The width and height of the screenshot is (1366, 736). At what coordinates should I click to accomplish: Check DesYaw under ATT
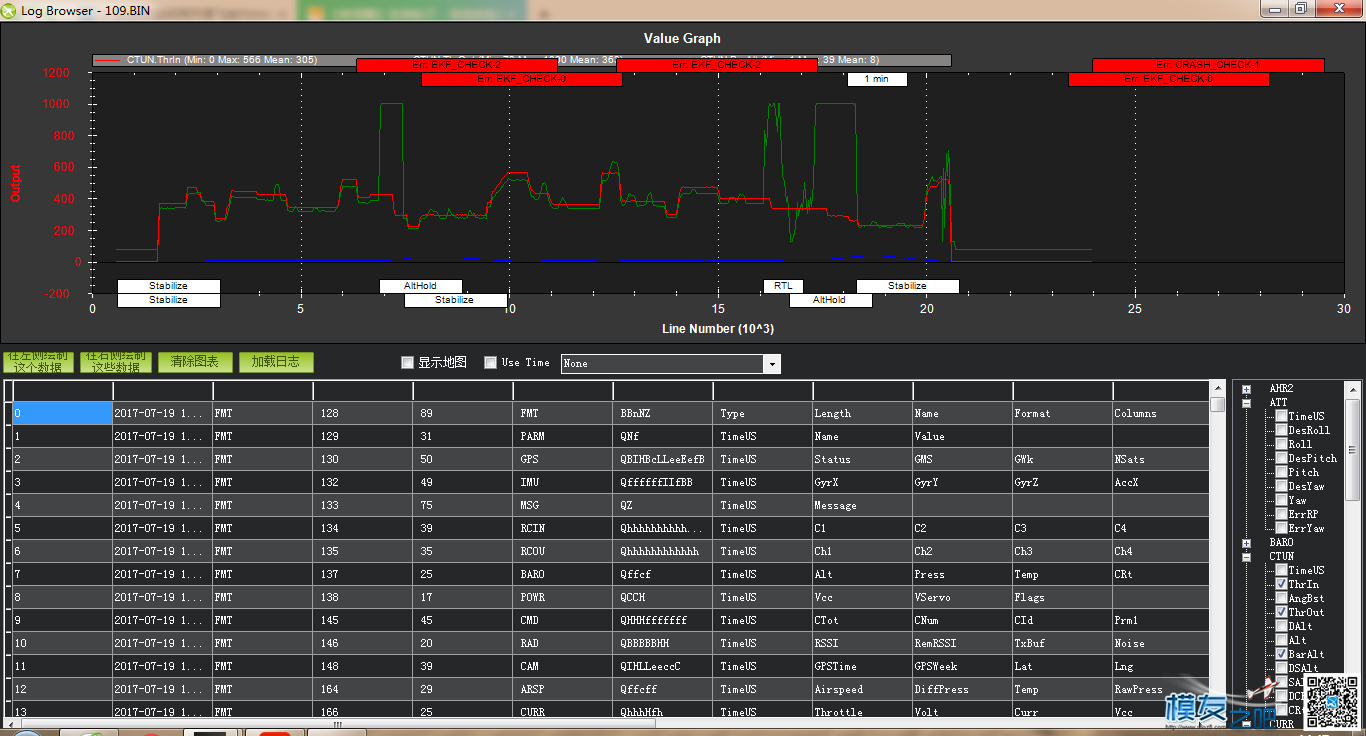tap(1281, 486)
